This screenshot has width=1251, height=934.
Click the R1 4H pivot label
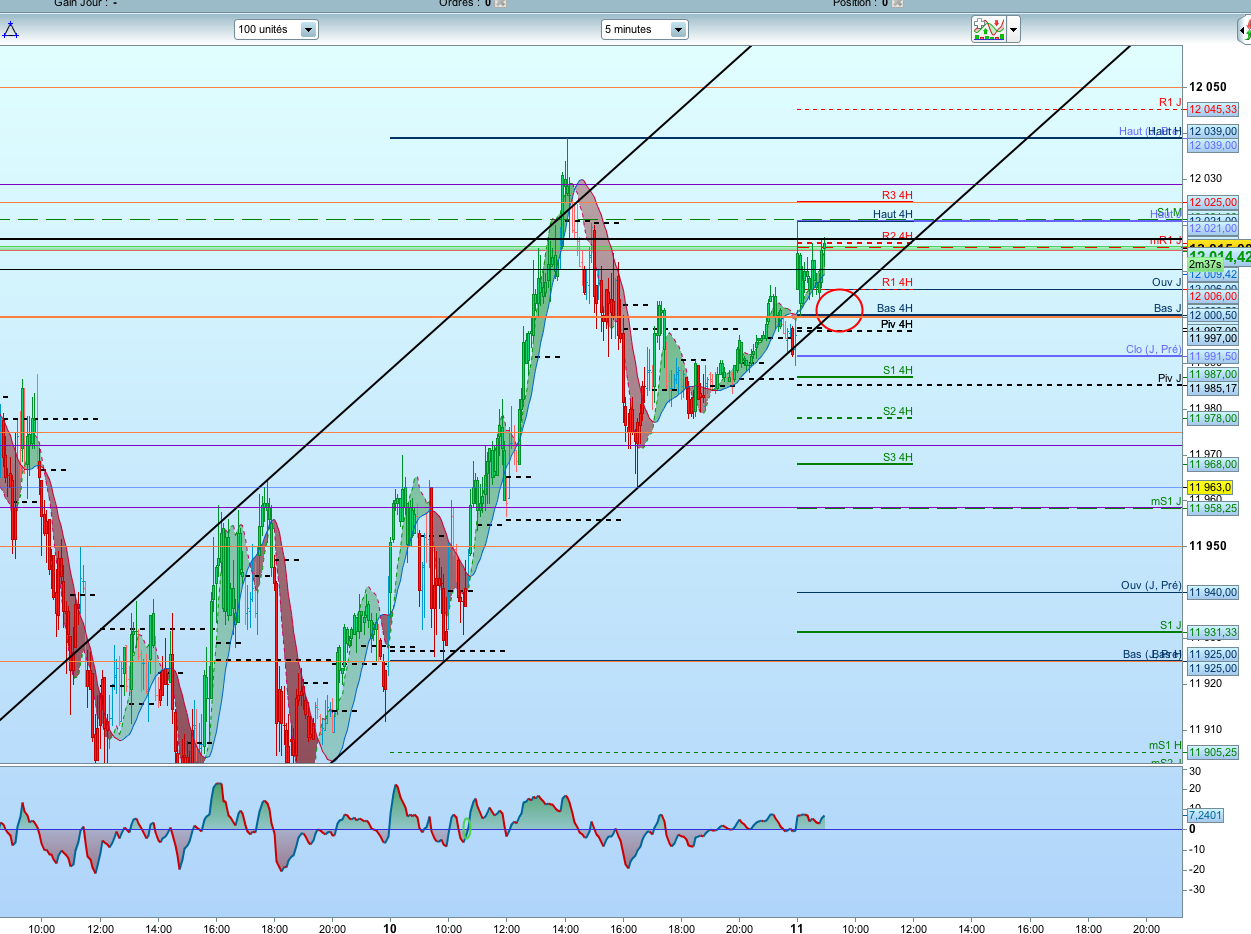(x=897, y=282)
